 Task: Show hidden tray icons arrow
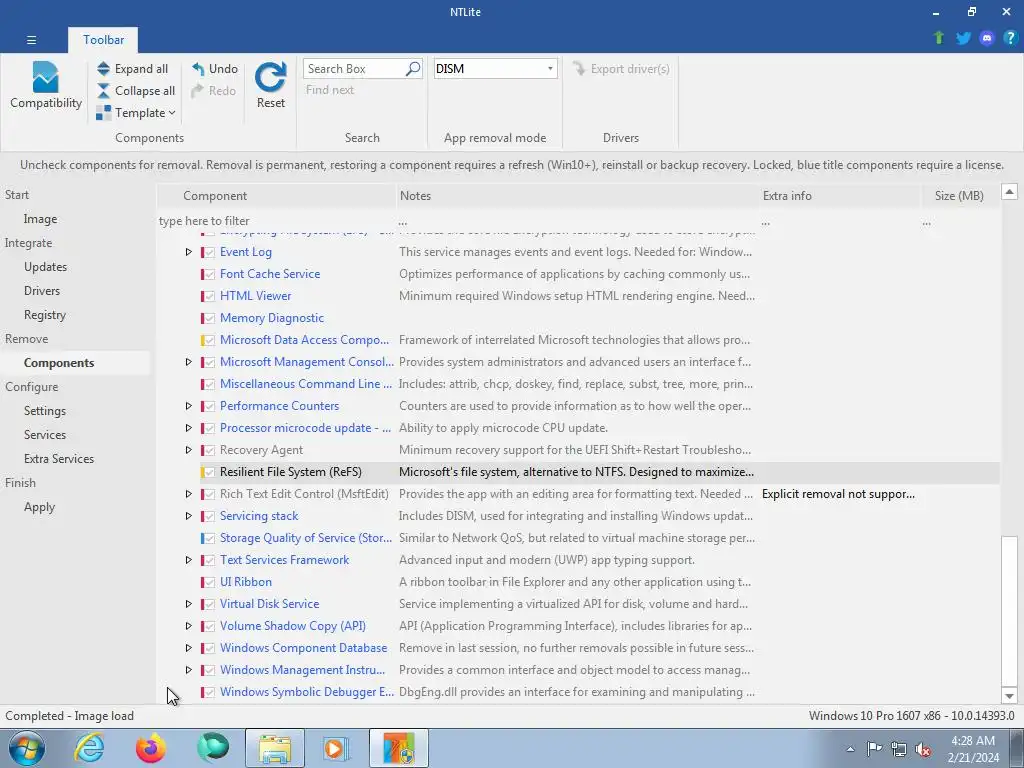(850, 749)
